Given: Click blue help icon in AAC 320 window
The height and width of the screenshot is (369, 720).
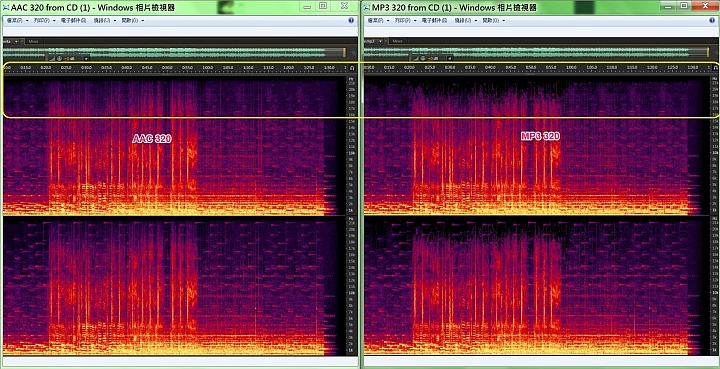Looking at the screenshot, I should 351,21.
